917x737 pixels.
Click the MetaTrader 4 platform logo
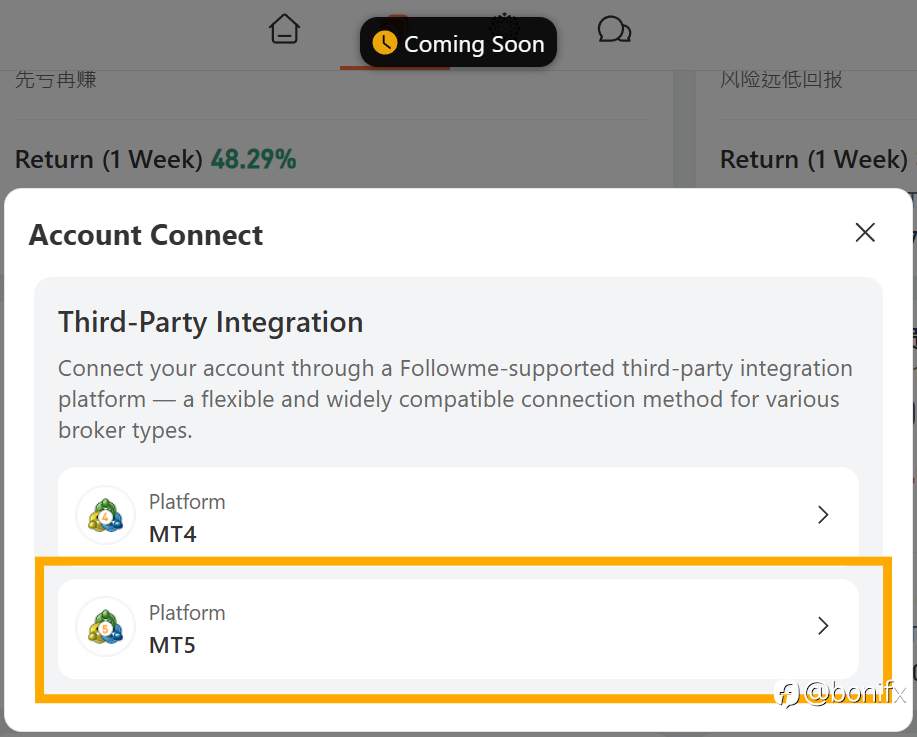pos(105,516)
